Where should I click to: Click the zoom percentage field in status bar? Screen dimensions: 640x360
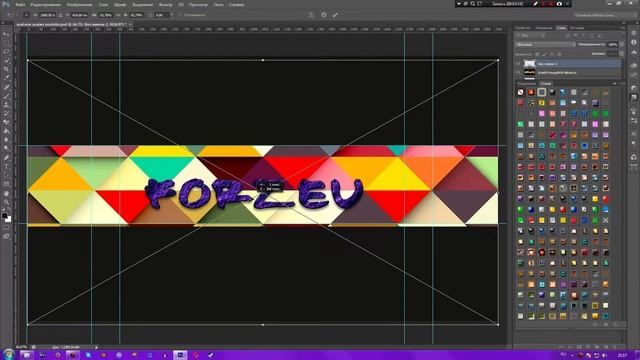(x=21, y=347)
